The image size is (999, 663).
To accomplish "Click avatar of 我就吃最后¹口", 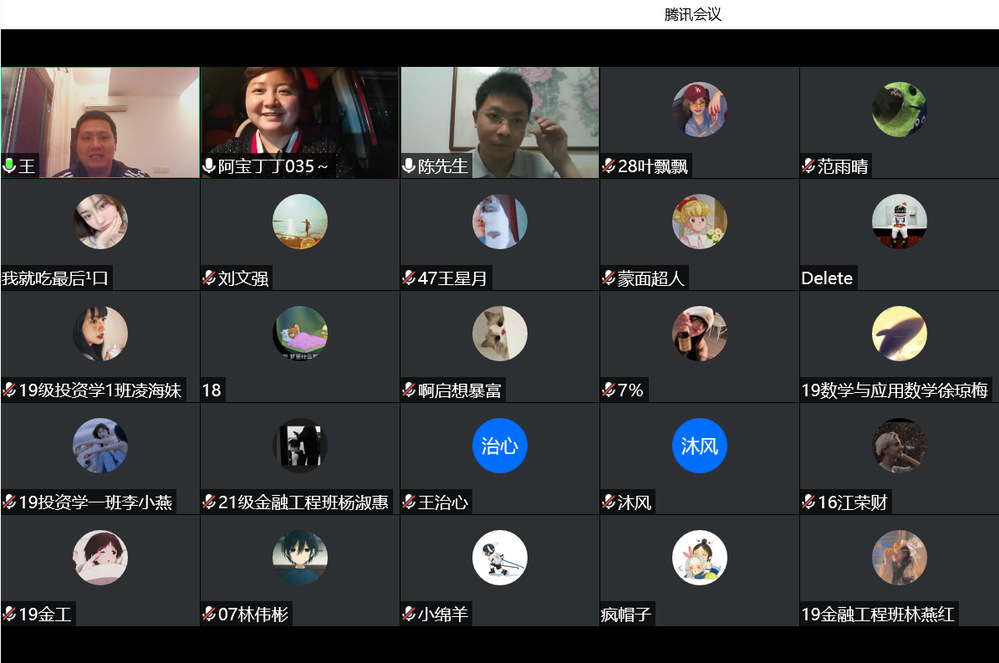I will [x=100, y=222].
